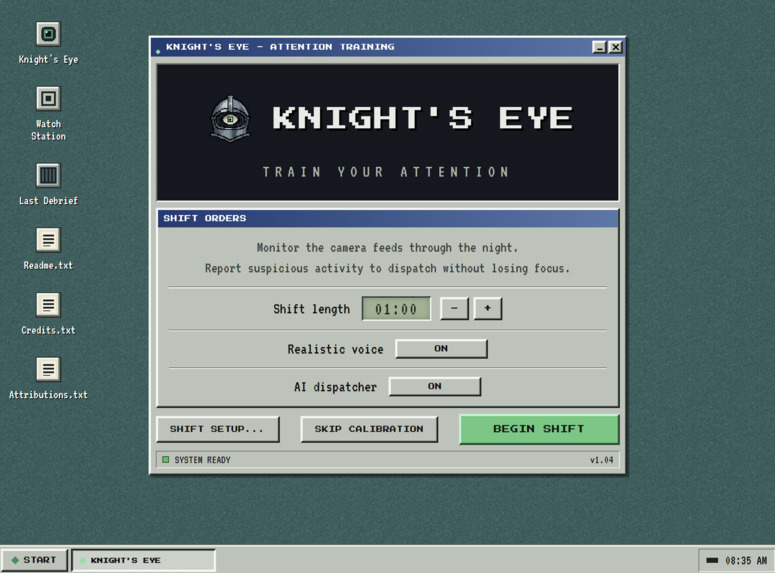
Task: Open the Shift Setup... dialog
Action: point(217,429)
